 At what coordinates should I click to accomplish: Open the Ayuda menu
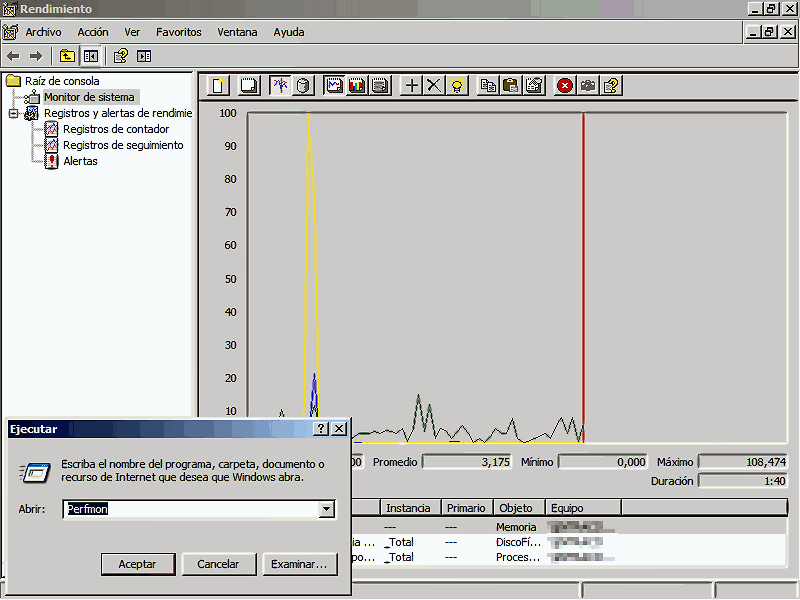coord(289,32)
